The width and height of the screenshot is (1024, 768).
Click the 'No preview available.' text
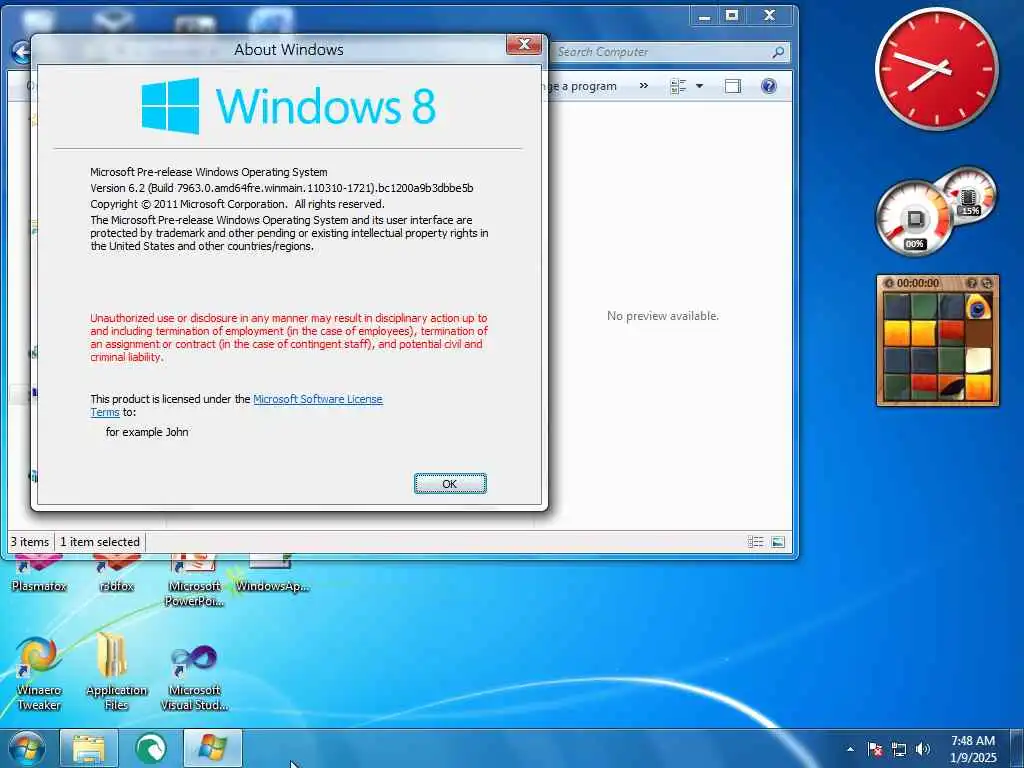(x=663, y=316)
